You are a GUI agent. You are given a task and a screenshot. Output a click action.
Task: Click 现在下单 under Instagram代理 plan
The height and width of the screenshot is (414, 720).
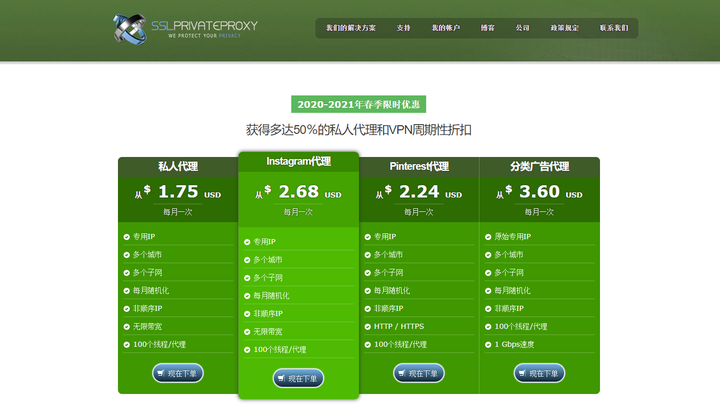(x=298, y=378)
